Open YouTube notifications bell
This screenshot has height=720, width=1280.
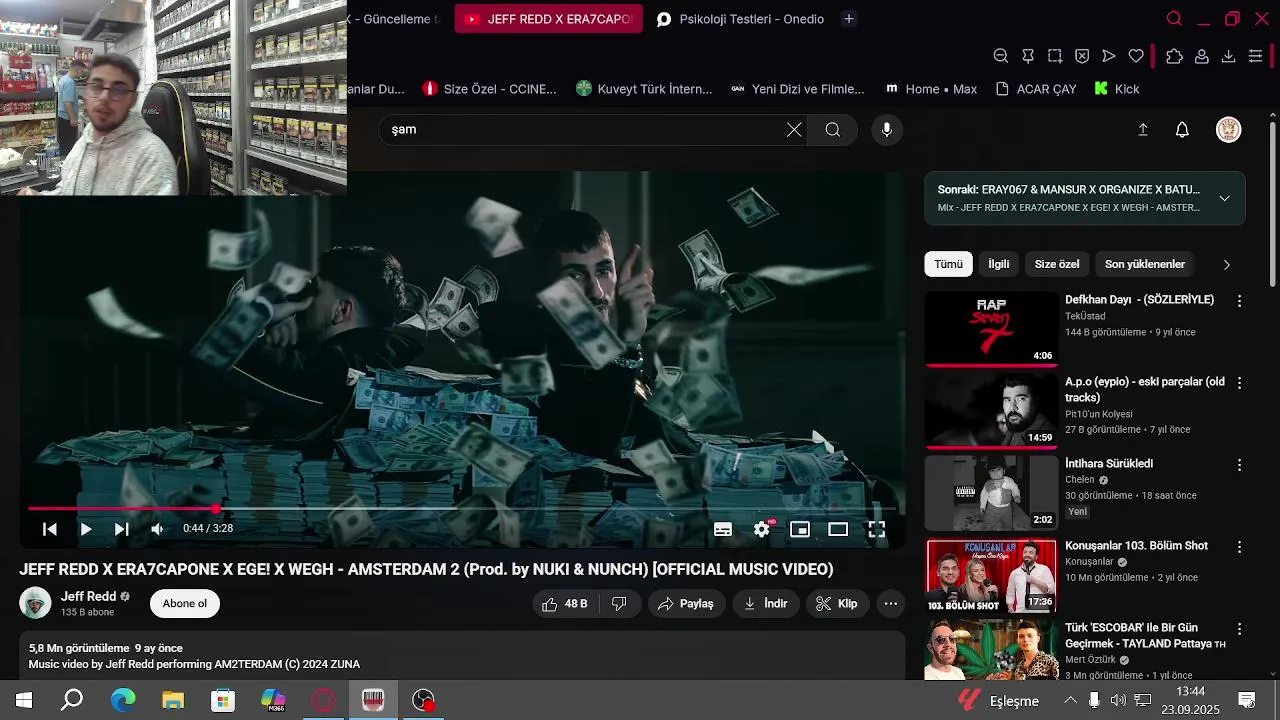pyautogui.click(x=1182, y=129)
